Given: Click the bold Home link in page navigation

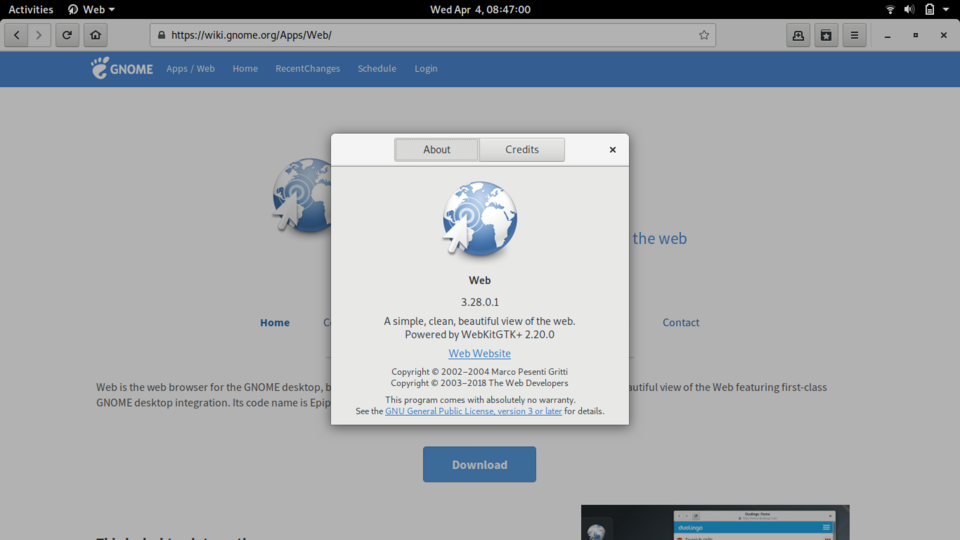Looking at the screenshot, I should 274,322.
